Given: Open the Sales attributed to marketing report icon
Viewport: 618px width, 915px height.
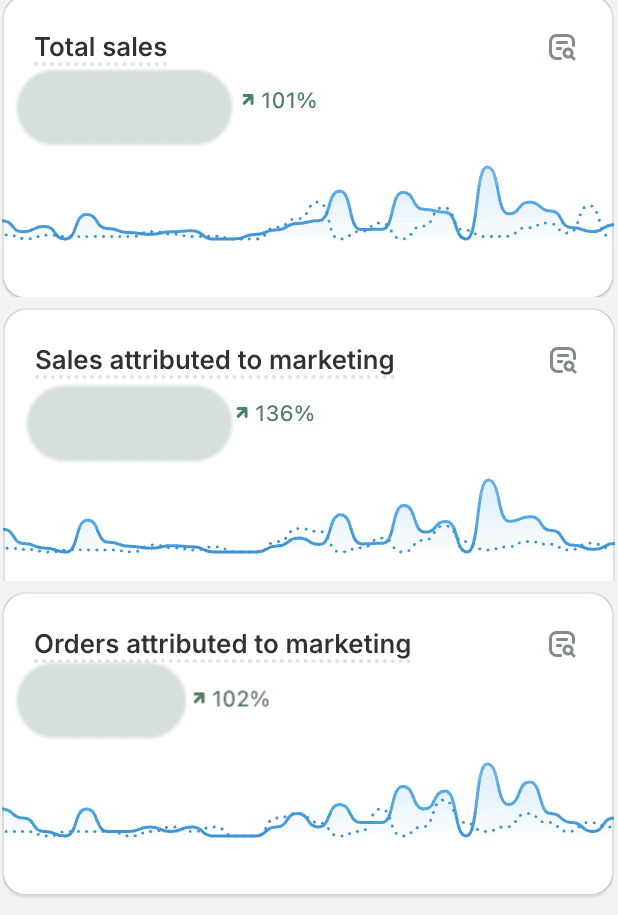Looking at the screenshot, I should tap(563, 360).
